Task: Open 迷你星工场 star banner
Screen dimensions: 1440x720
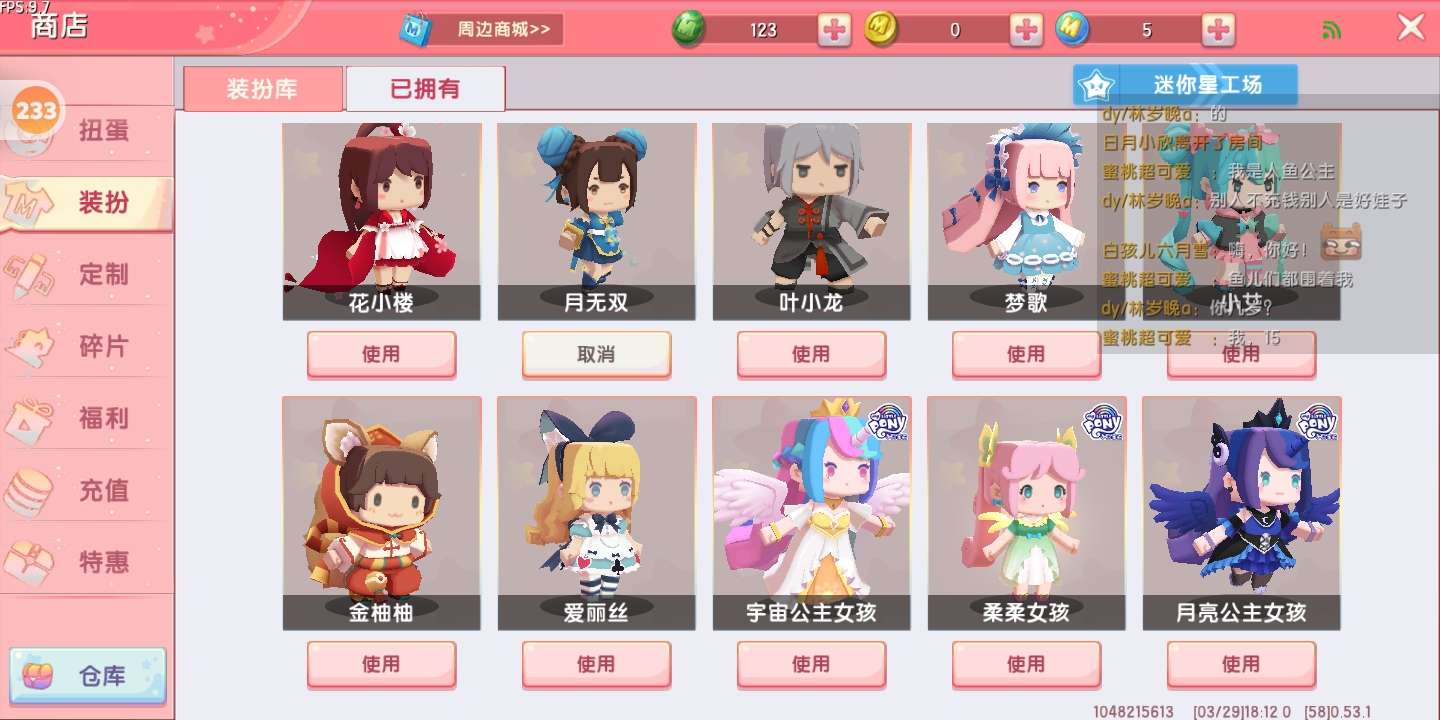Action: [x=1185, y=85]
